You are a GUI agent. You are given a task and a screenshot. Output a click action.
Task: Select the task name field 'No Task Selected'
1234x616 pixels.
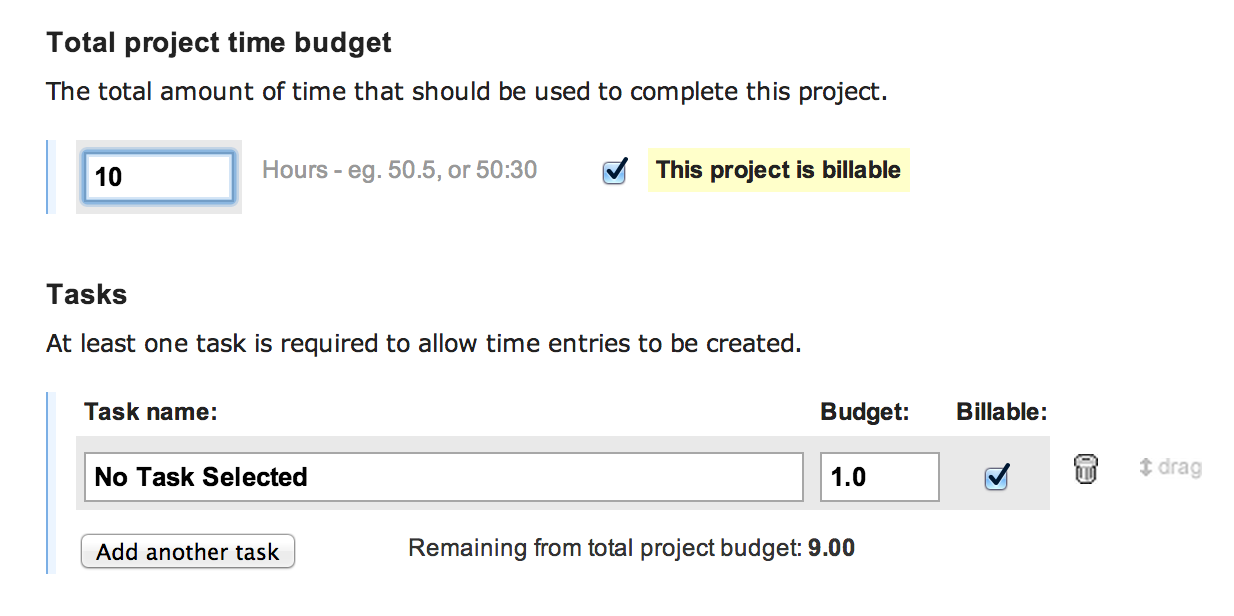click(440, 477)
